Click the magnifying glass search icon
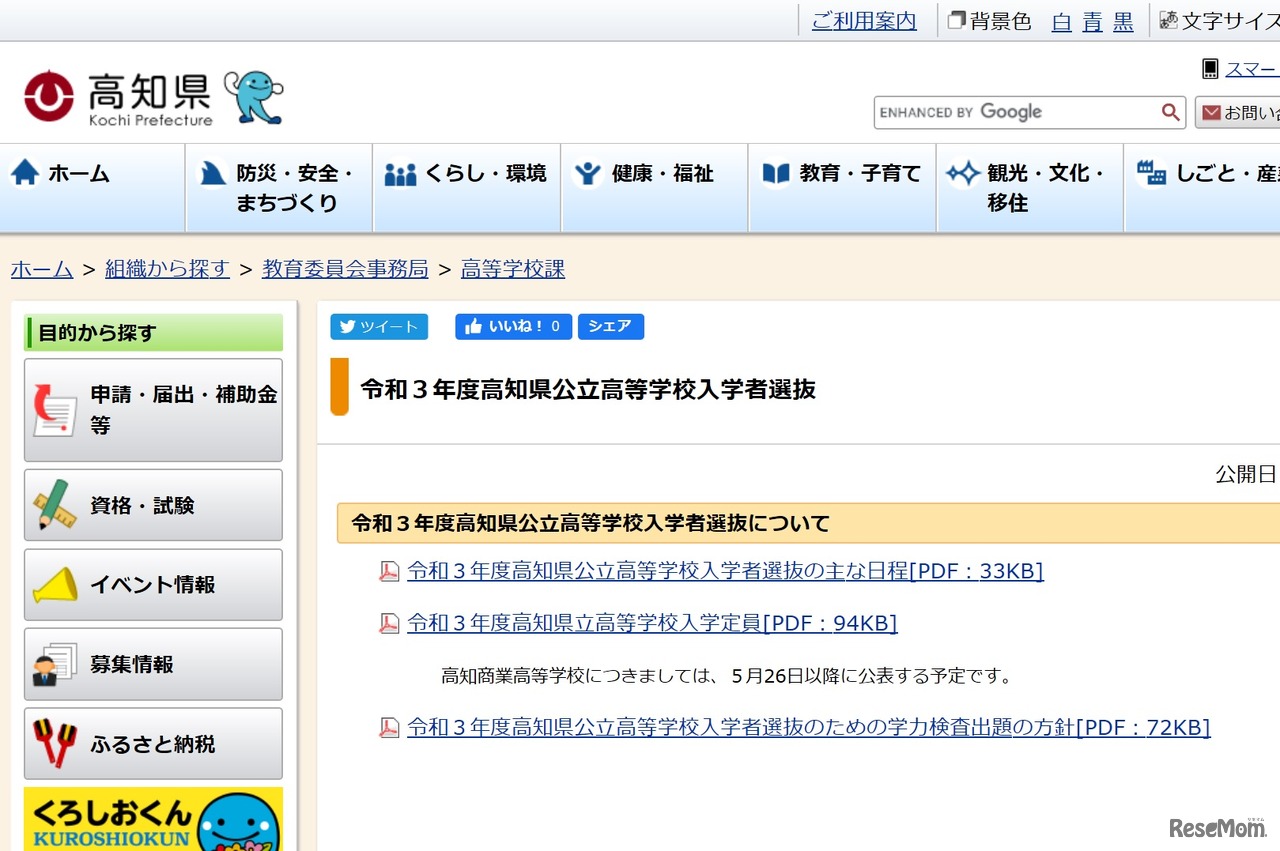This screenshot has width=1280, height=851. pos(1170,112)
